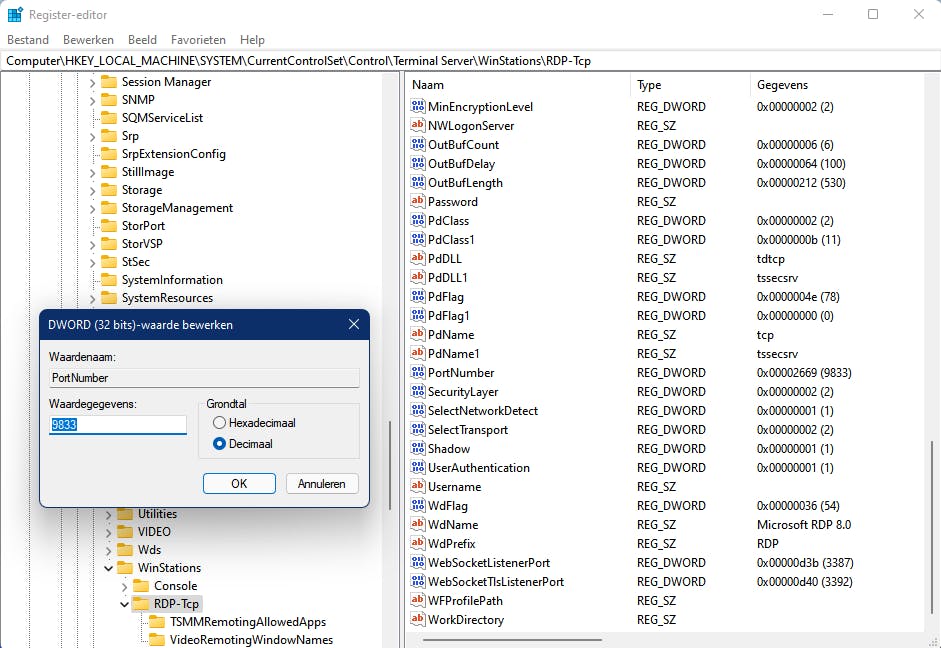The width and height of the screenshot is (941, 648).
Task: Click the Session Manager folder icon
Action: (x=109, y=82)
